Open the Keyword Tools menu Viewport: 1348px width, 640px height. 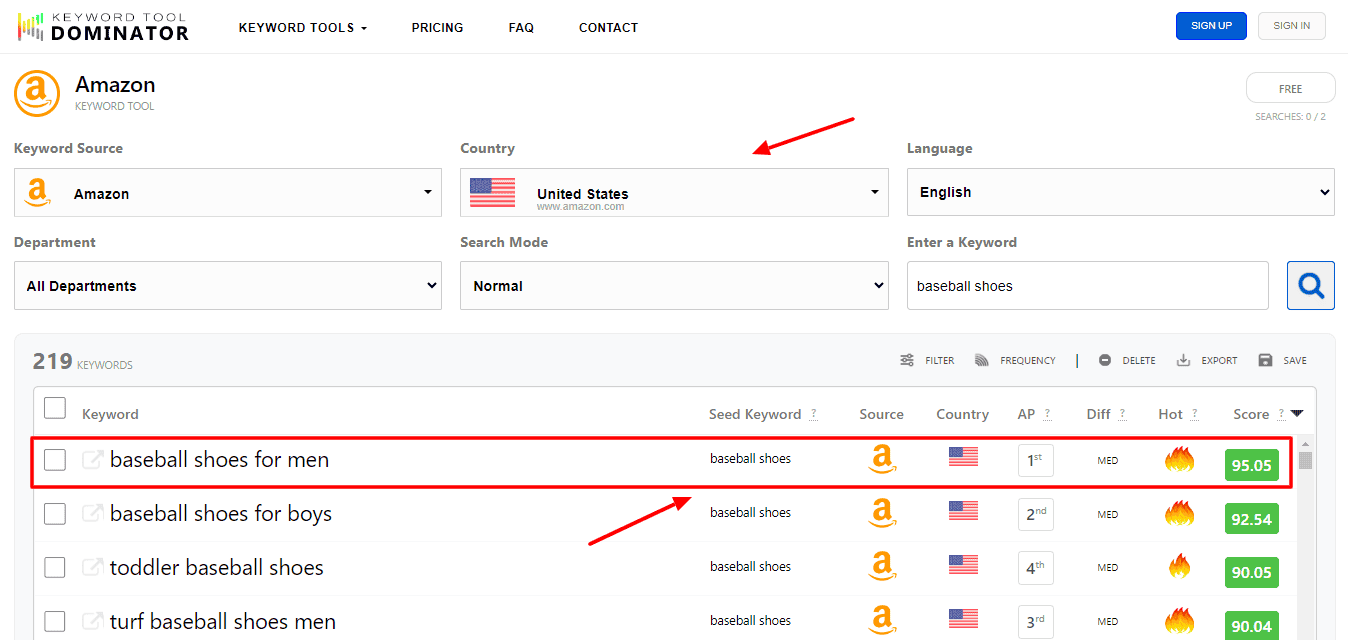(303, 27)
